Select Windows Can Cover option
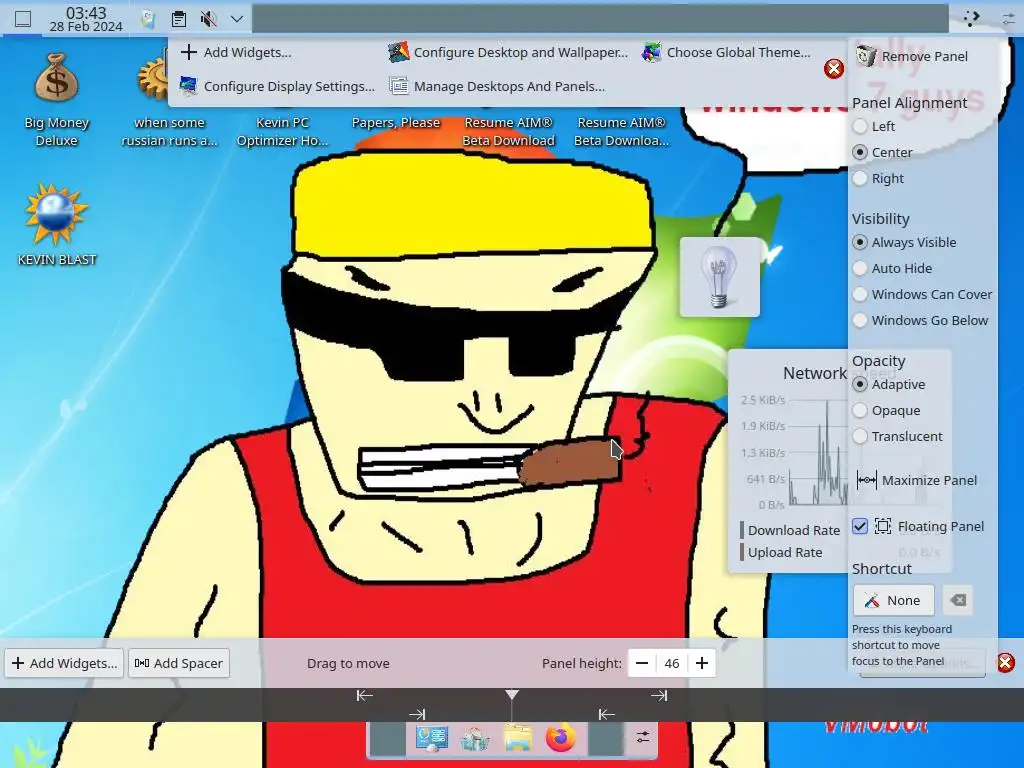 click(922, 295)
